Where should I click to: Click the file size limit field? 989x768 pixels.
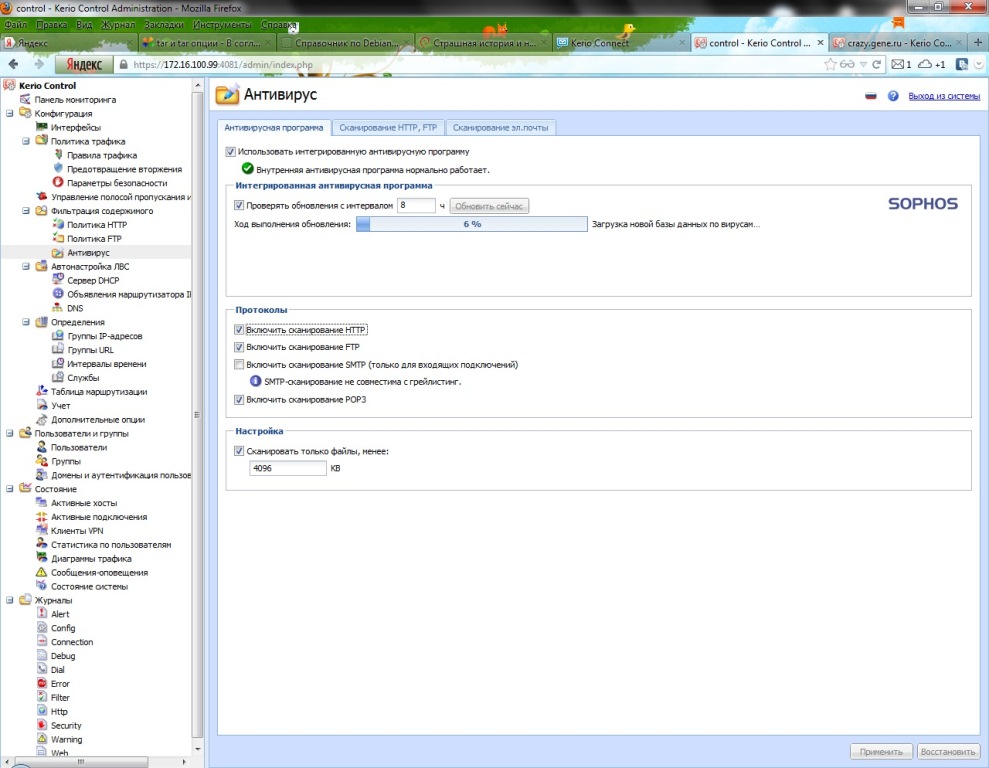click(x=288, y=468)
